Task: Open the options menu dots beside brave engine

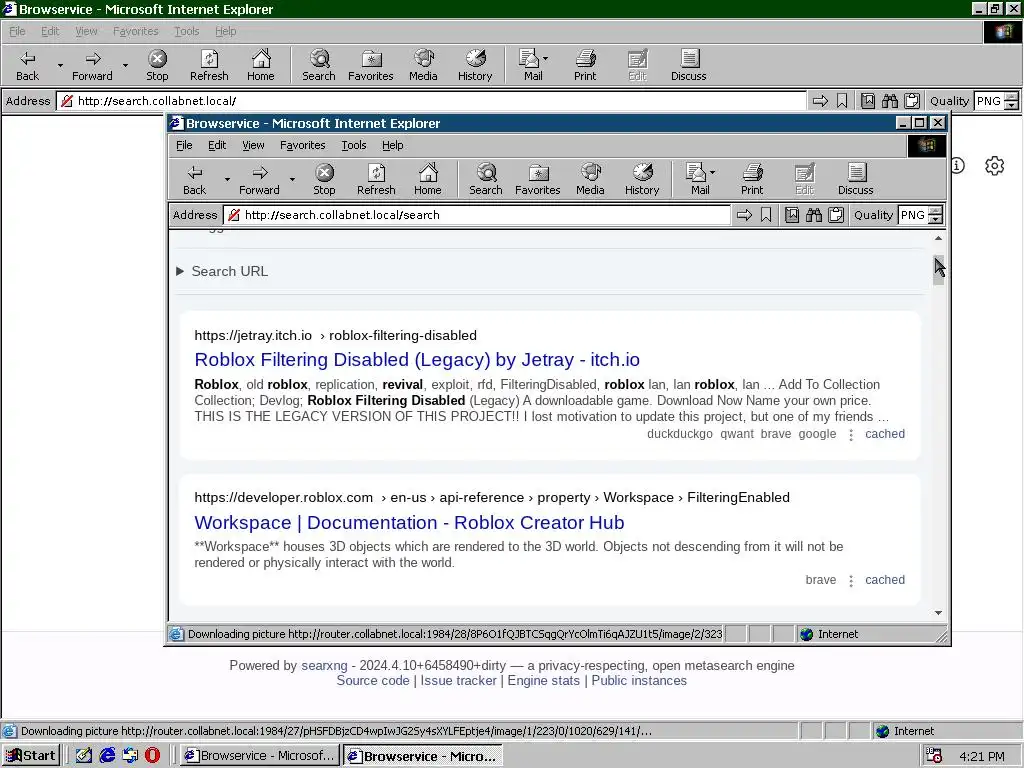Action: click(x=850, y=581)
